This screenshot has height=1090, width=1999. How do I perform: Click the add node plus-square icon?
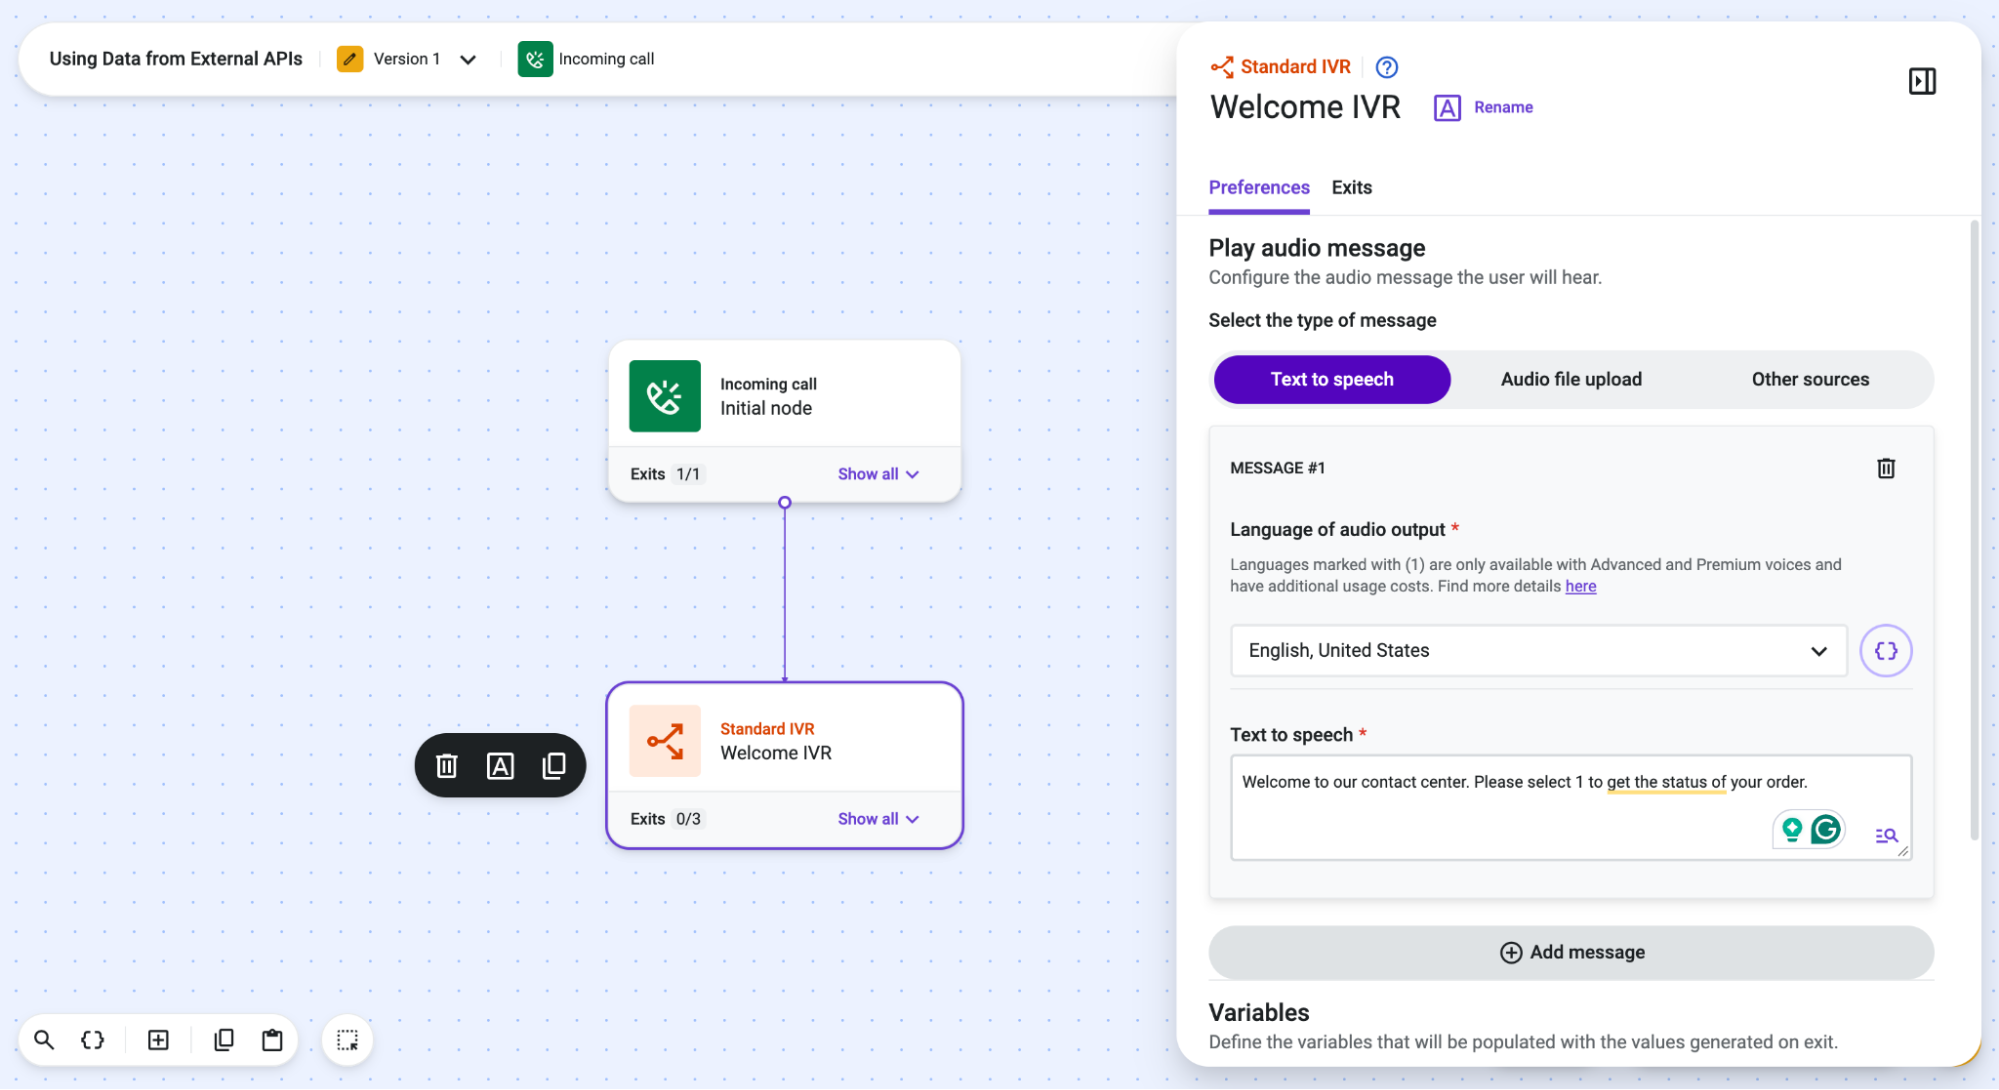[158, 1040]
